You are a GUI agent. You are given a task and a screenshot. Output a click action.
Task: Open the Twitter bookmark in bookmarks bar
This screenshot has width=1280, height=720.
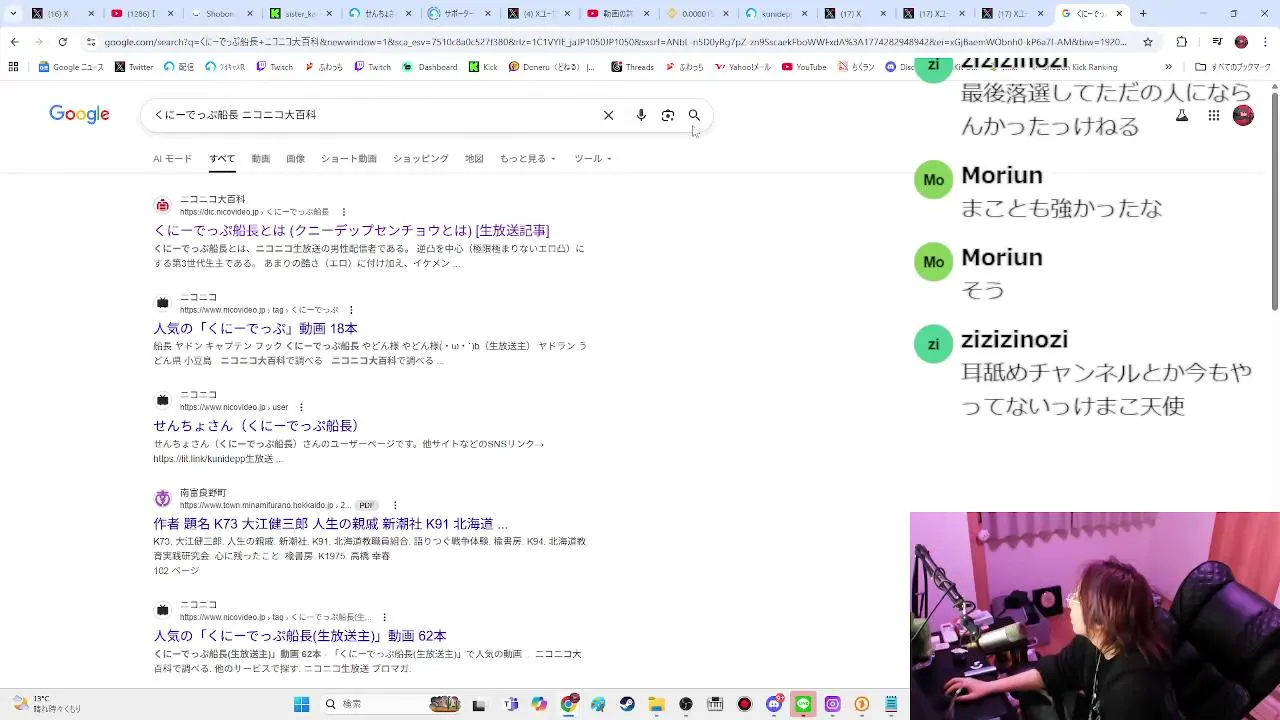pos(134,67)
